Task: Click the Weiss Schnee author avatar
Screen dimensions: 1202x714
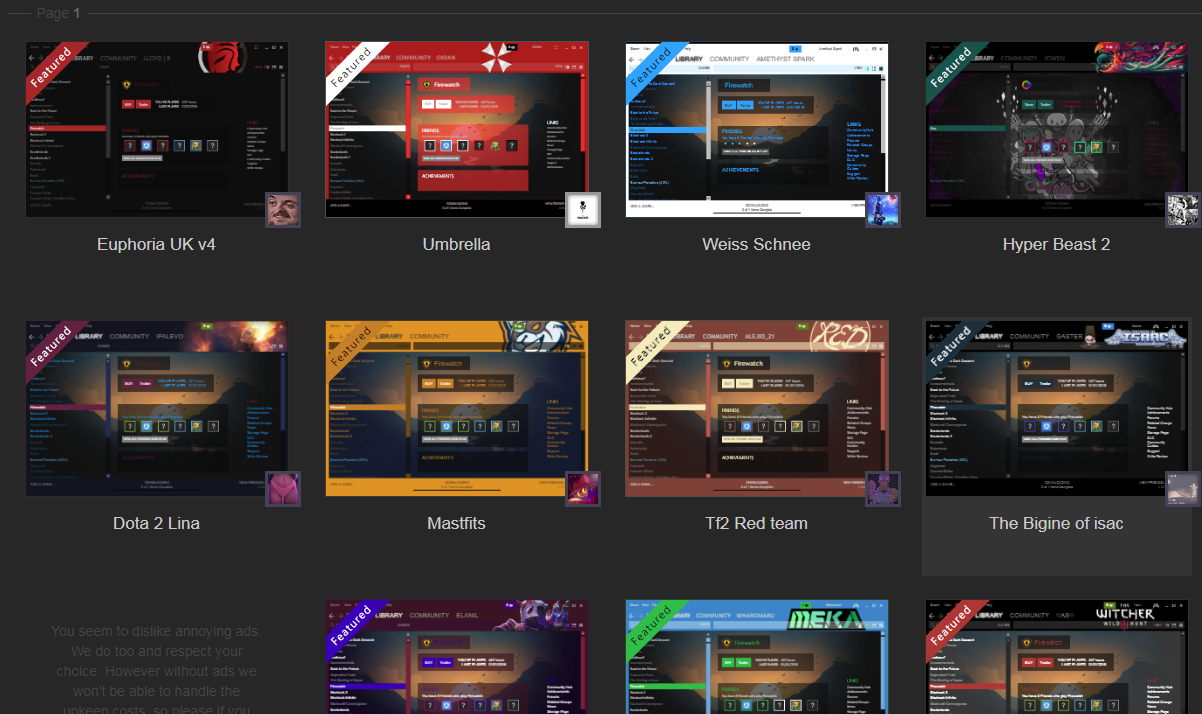Action: (883, 210)
